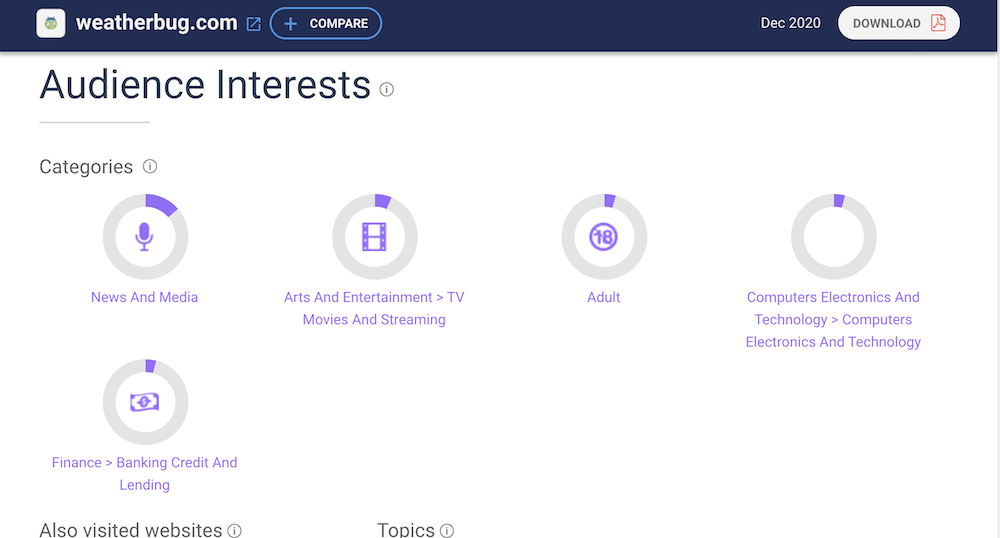Screen dimensions: 1000x538
Task: Open Arts And Entertainment TV Movies link
Action: click(x=374, y=308)
